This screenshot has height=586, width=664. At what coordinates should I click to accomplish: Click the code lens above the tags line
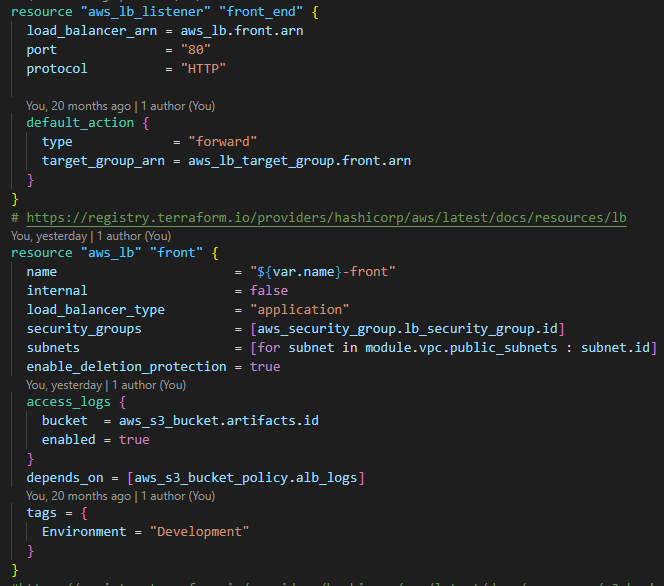[120, 495]
